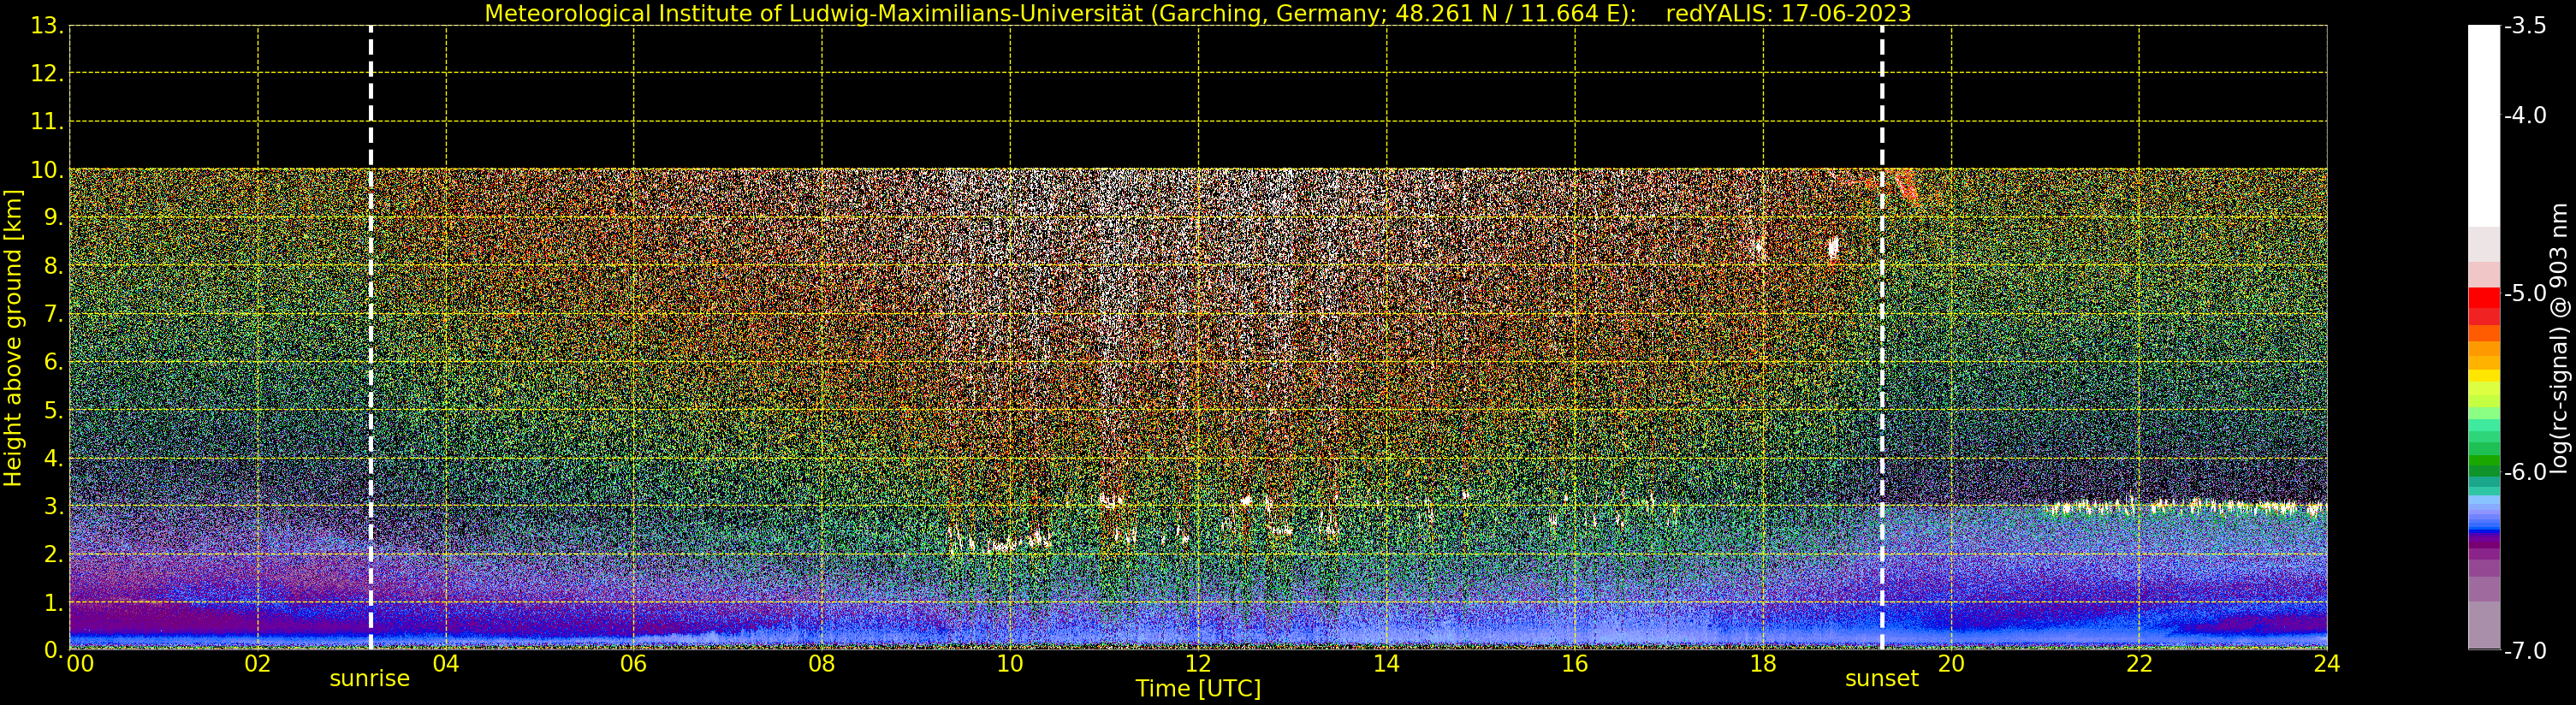Click the 'sunrise' label below the x-axis
Screen dimensions: 2576x705
pos(370,679)
